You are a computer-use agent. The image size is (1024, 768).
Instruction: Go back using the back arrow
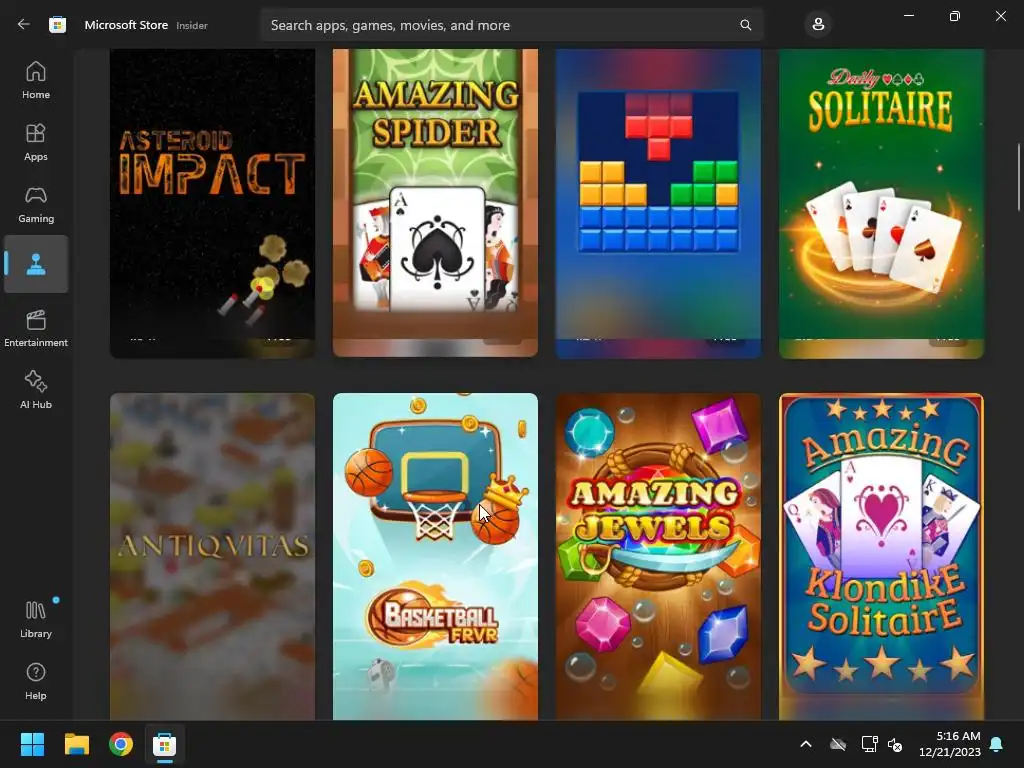(24, 25)
